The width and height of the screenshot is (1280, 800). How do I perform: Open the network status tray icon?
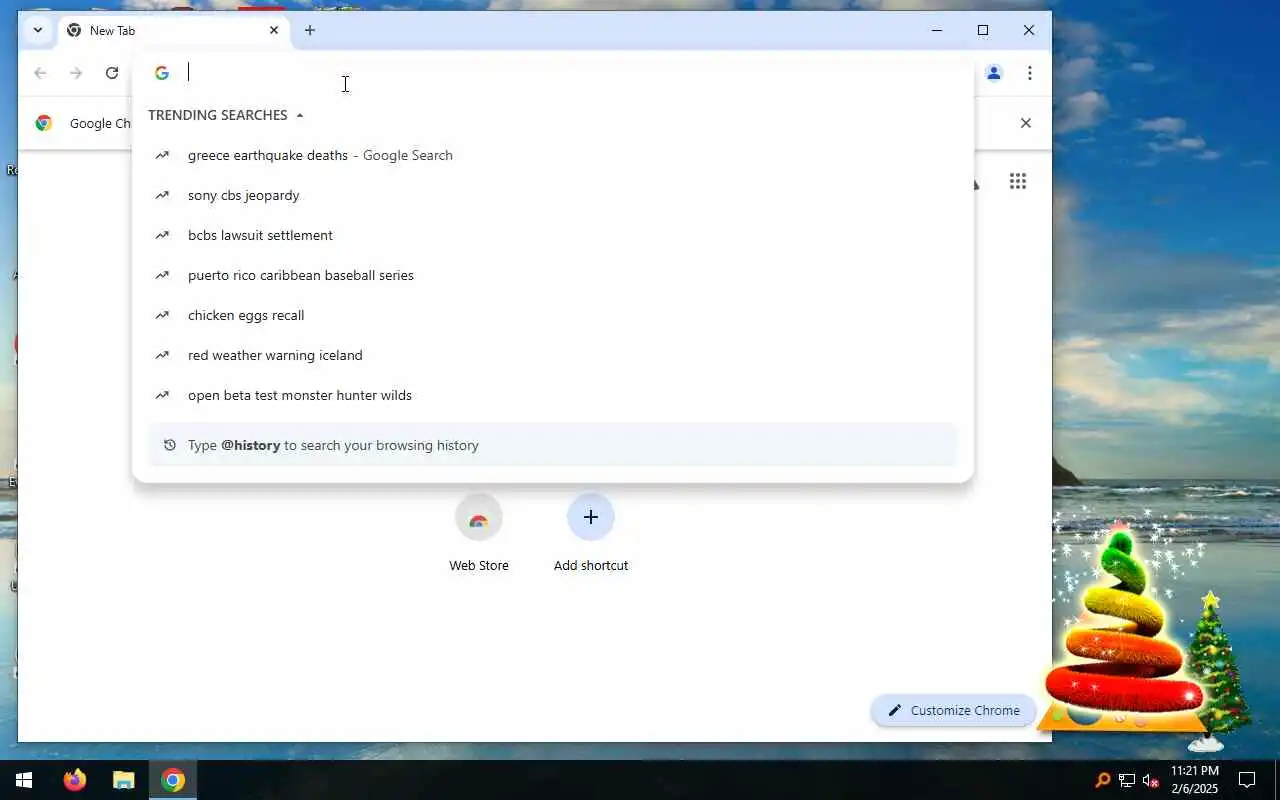point(1127,780)
